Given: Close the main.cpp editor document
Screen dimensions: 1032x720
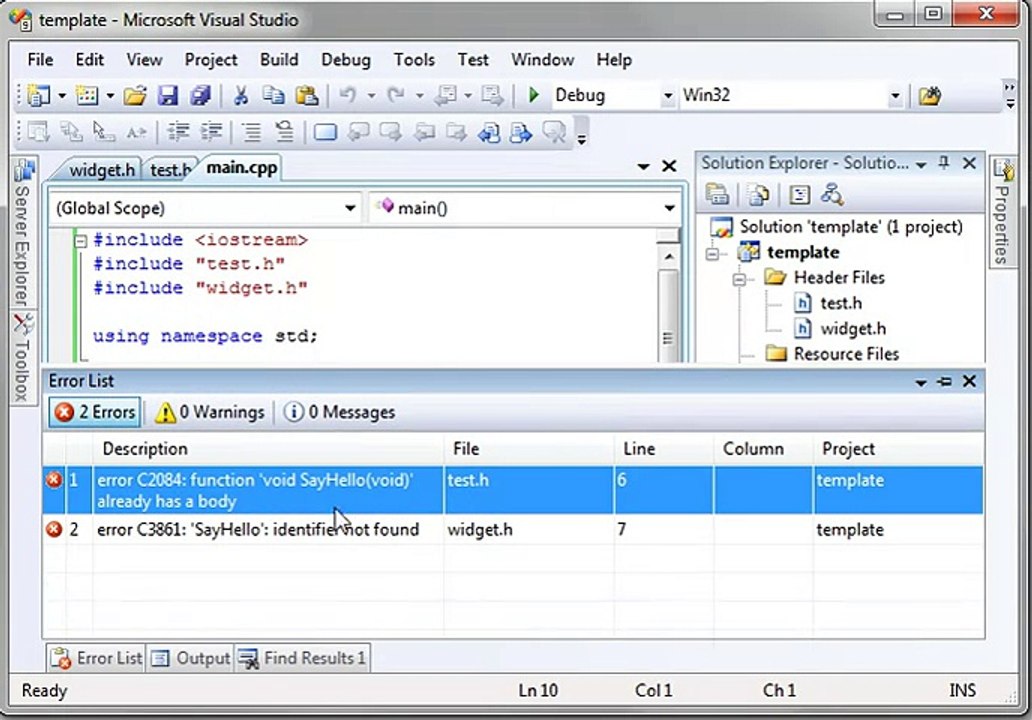Looking at the screenshot, I should (x=669, y=167).
